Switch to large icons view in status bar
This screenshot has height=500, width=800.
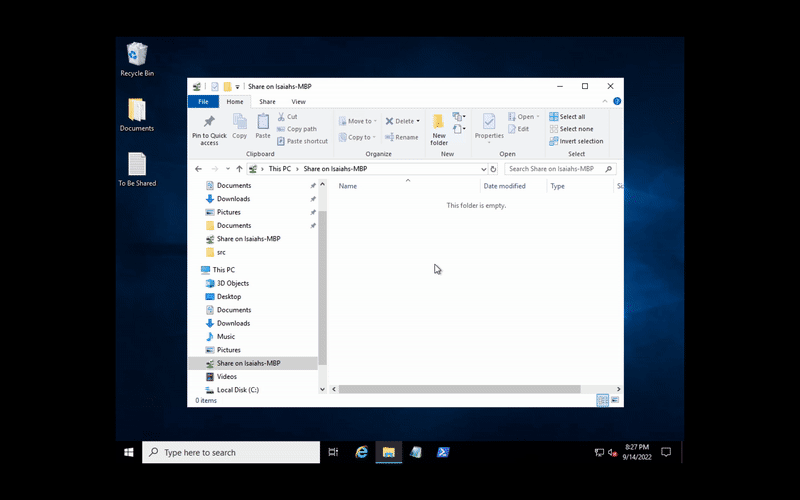point(613,400)
